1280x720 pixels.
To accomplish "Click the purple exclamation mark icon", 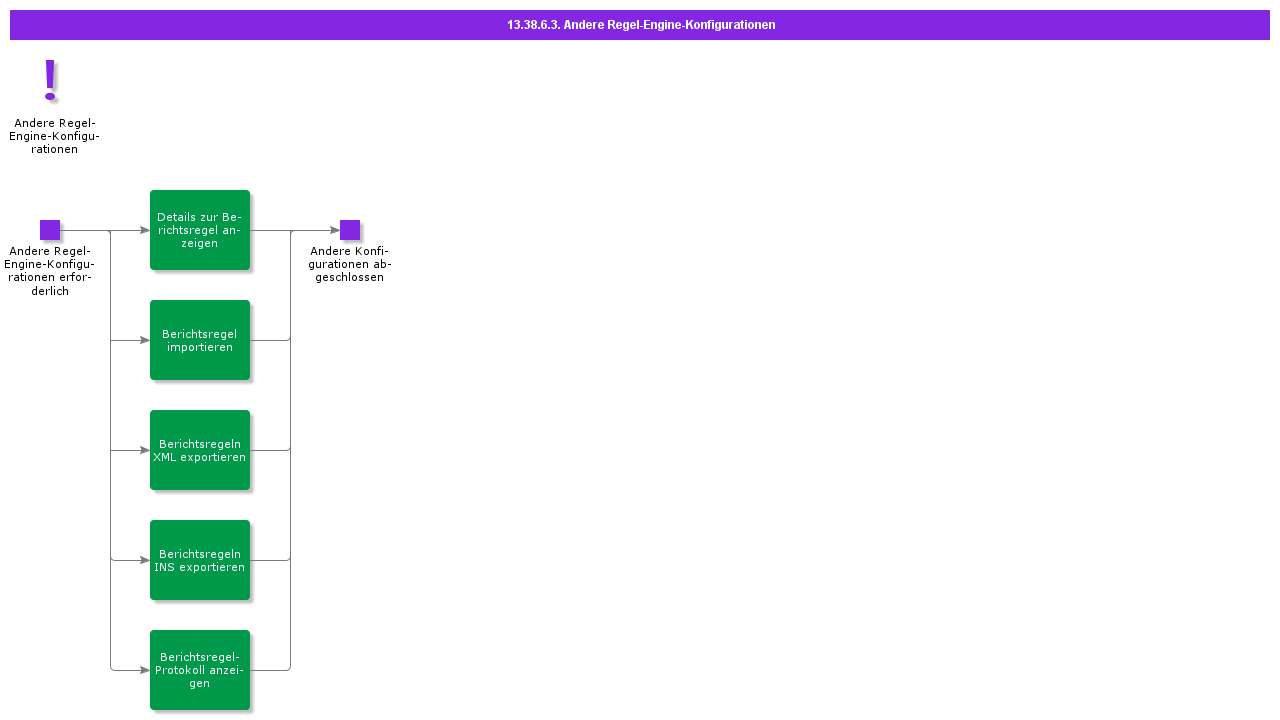I will pos(50,80).
